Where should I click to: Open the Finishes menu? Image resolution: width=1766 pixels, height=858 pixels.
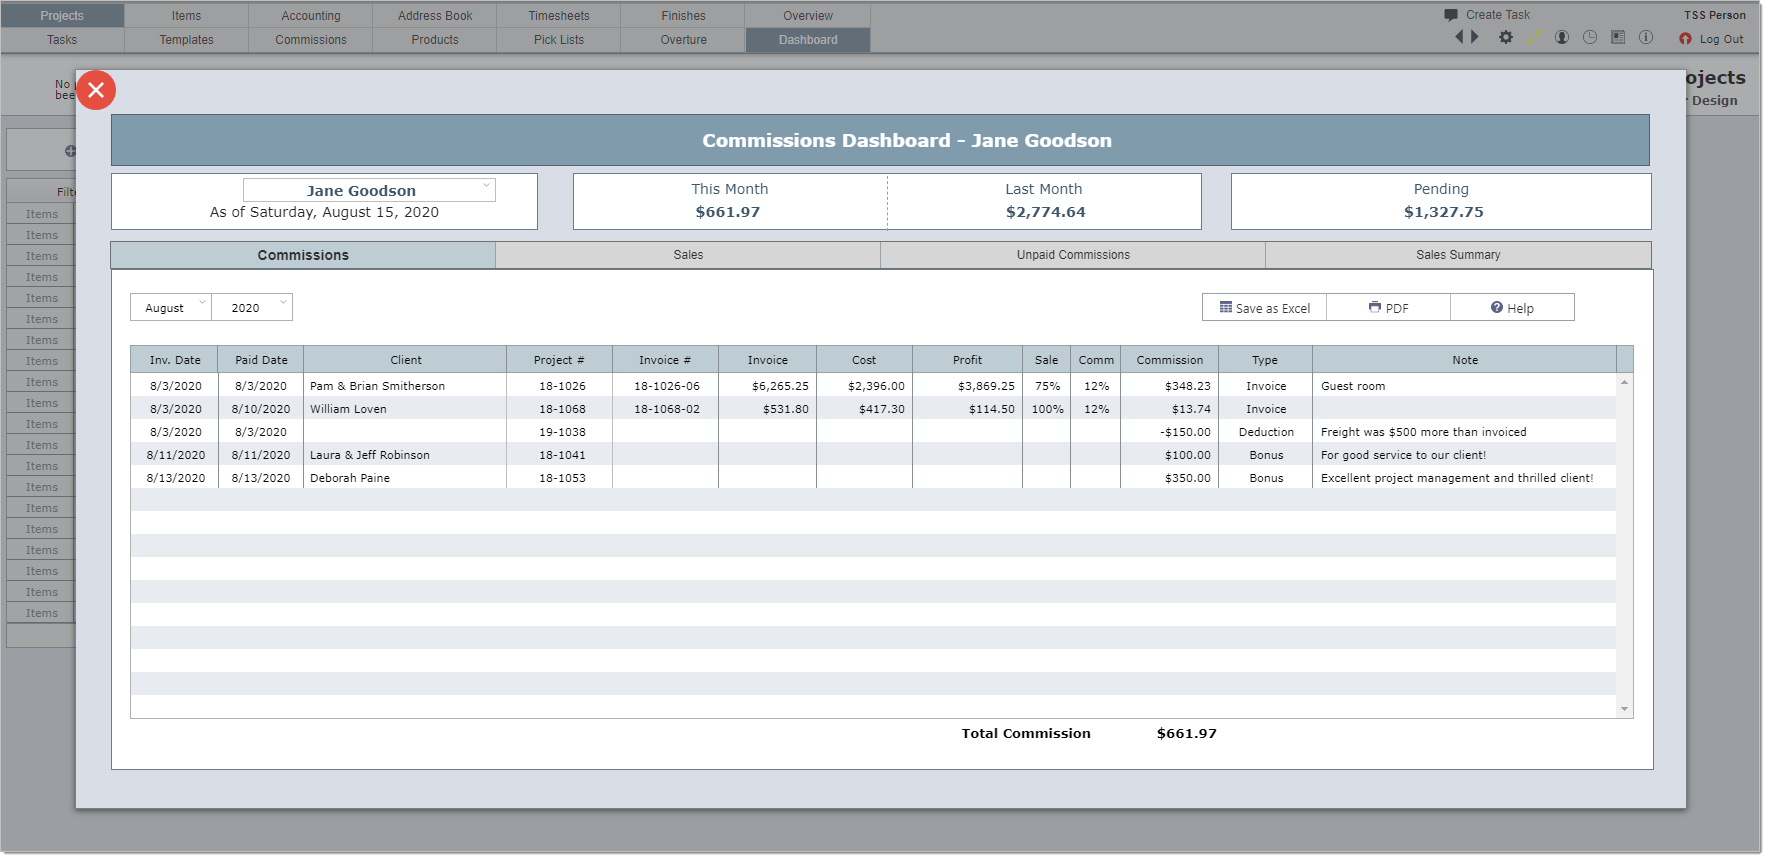click(683, 16)
